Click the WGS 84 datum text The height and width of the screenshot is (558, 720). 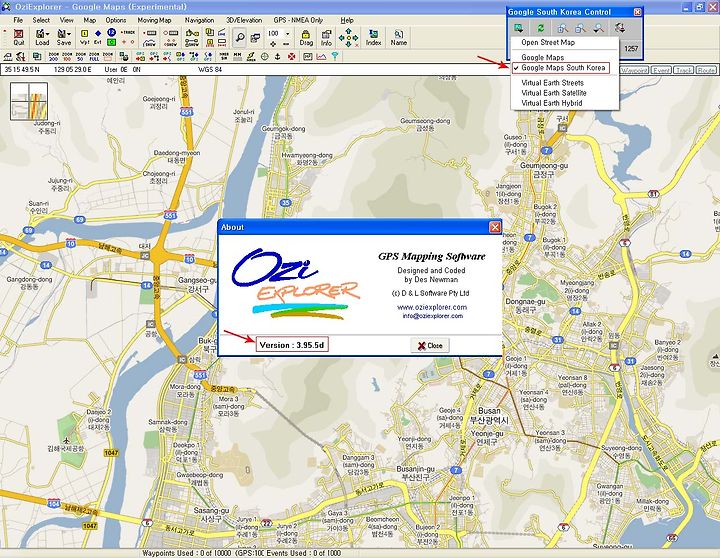pyautogui.click(x=210, y=70)
